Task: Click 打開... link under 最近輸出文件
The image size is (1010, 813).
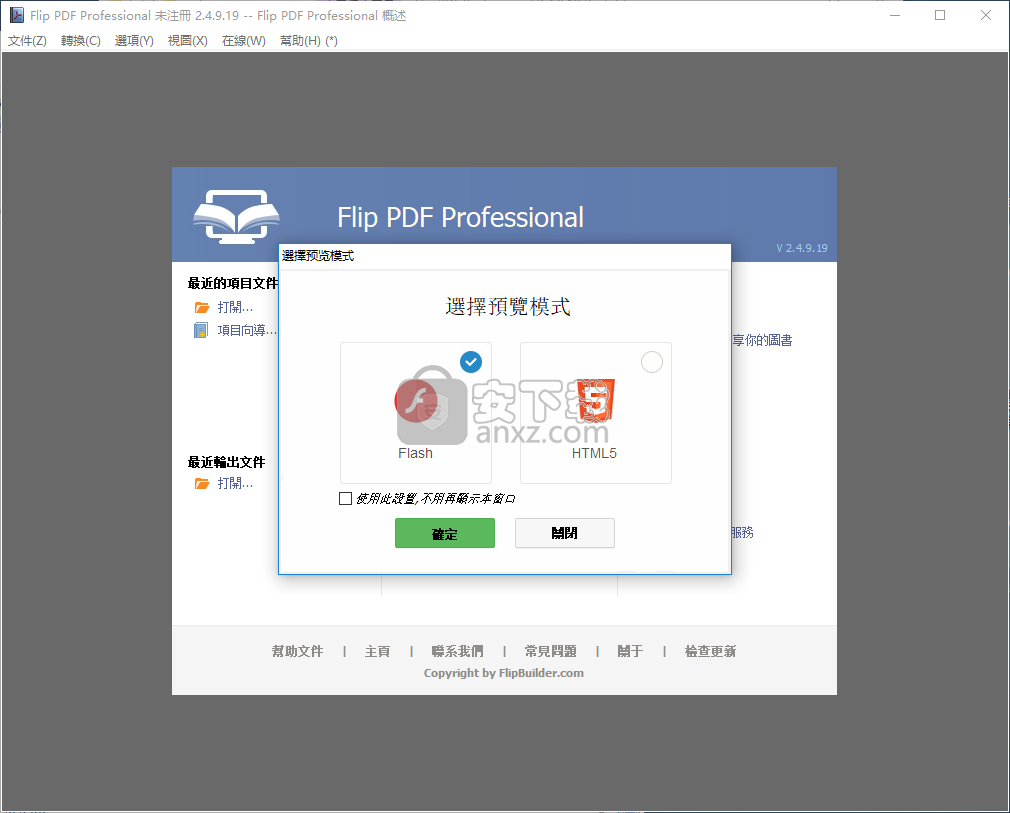Action: point(235,483)
